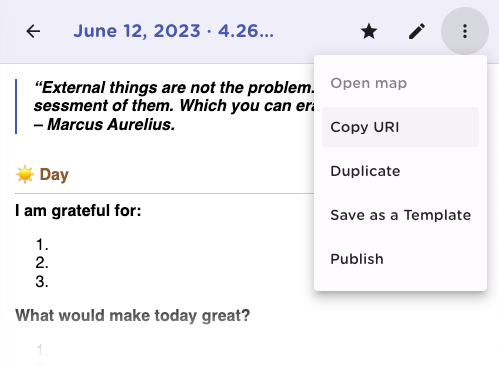The image size is (499, 377).
Task: Click the Marcus Aurelius attribution line
Action: point(104,124)
